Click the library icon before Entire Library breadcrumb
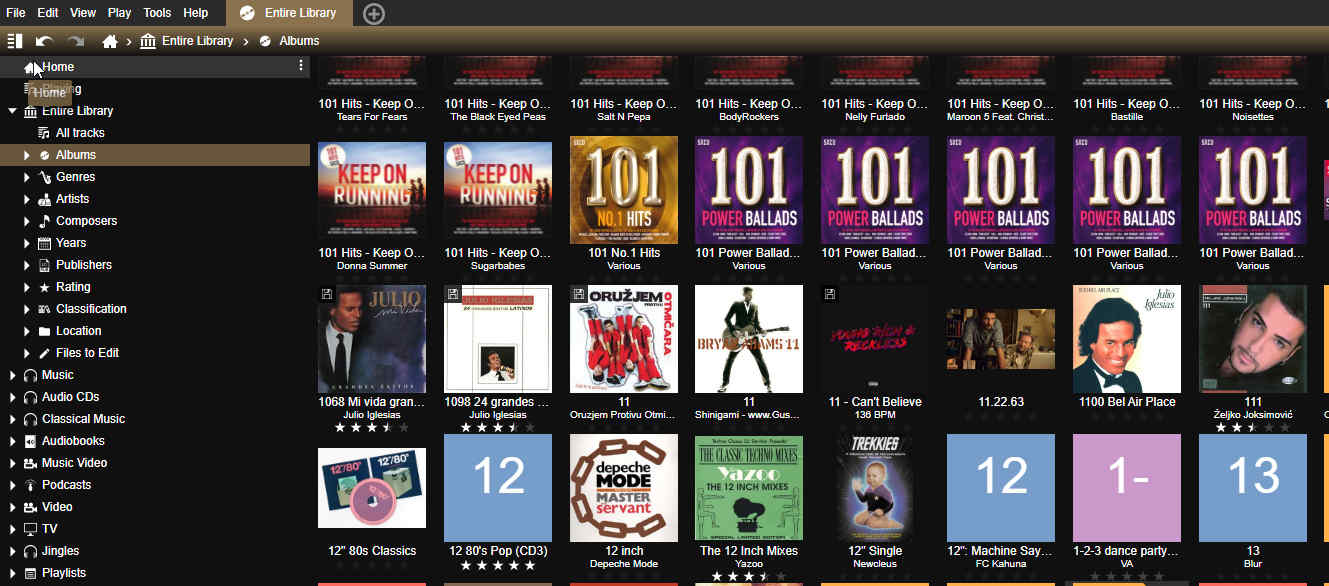This screenshot has width=1329, height=586. 148,41
